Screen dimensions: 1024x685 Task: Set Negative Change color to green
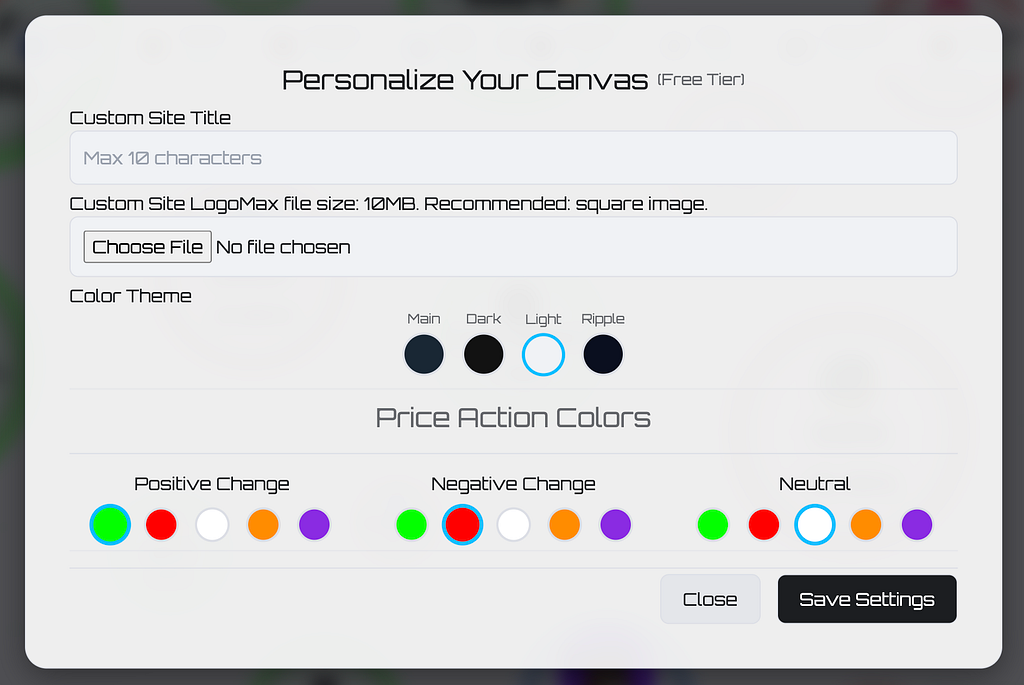tap(411, 524)
